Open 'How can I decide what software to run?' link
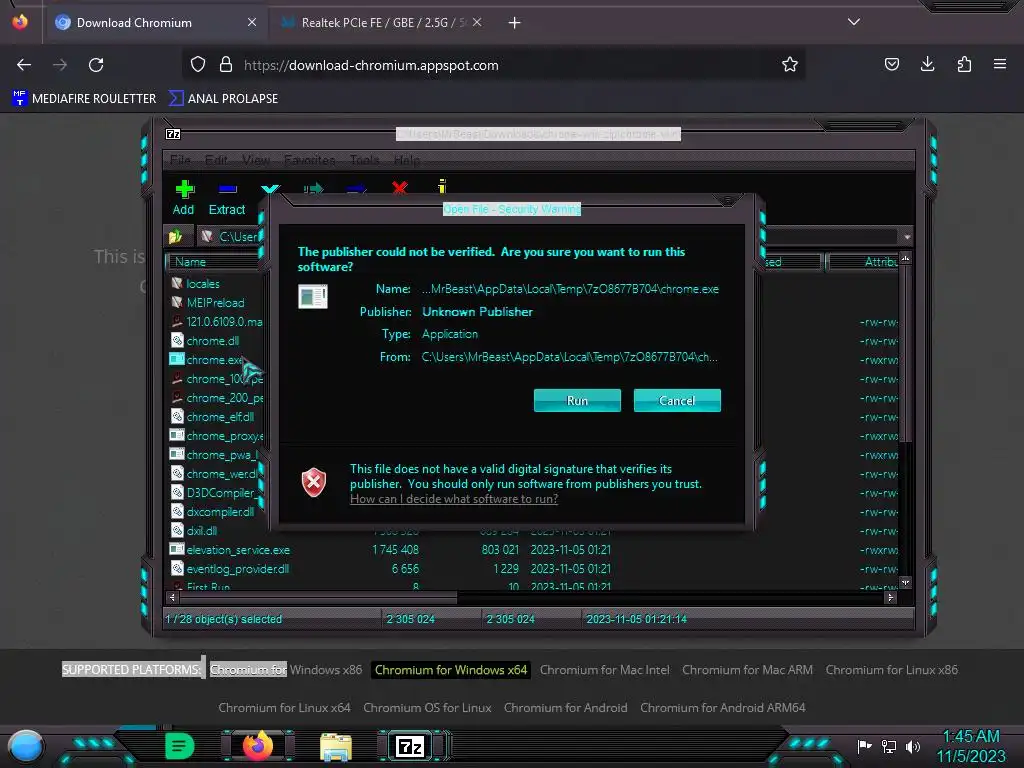The height and width of the screenshot is (768, 1024). click(x=454, y=499)
